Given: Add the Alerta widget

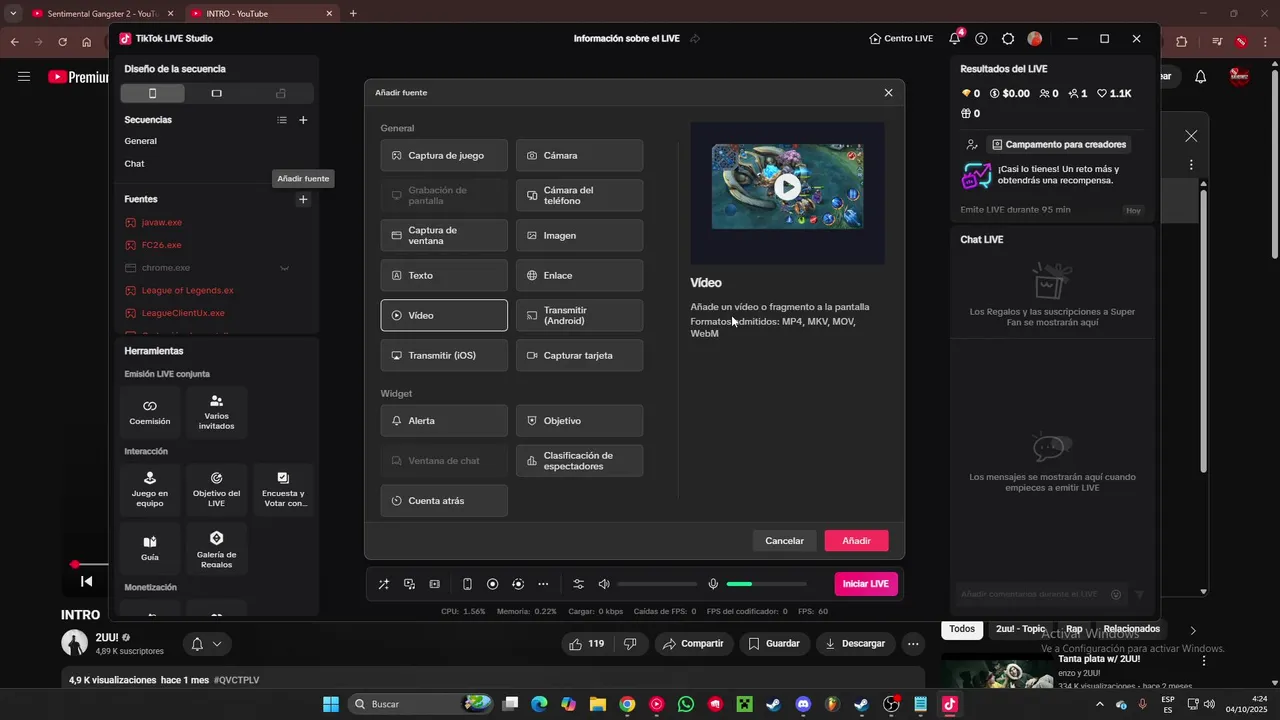Looking at the screenshot, I should point(444,421).
